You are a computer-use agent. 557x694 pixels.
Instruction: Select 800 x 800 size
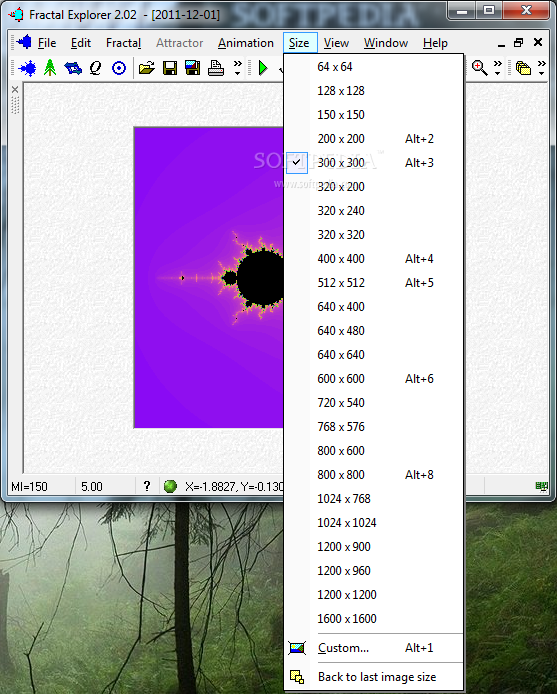[374, 474]
